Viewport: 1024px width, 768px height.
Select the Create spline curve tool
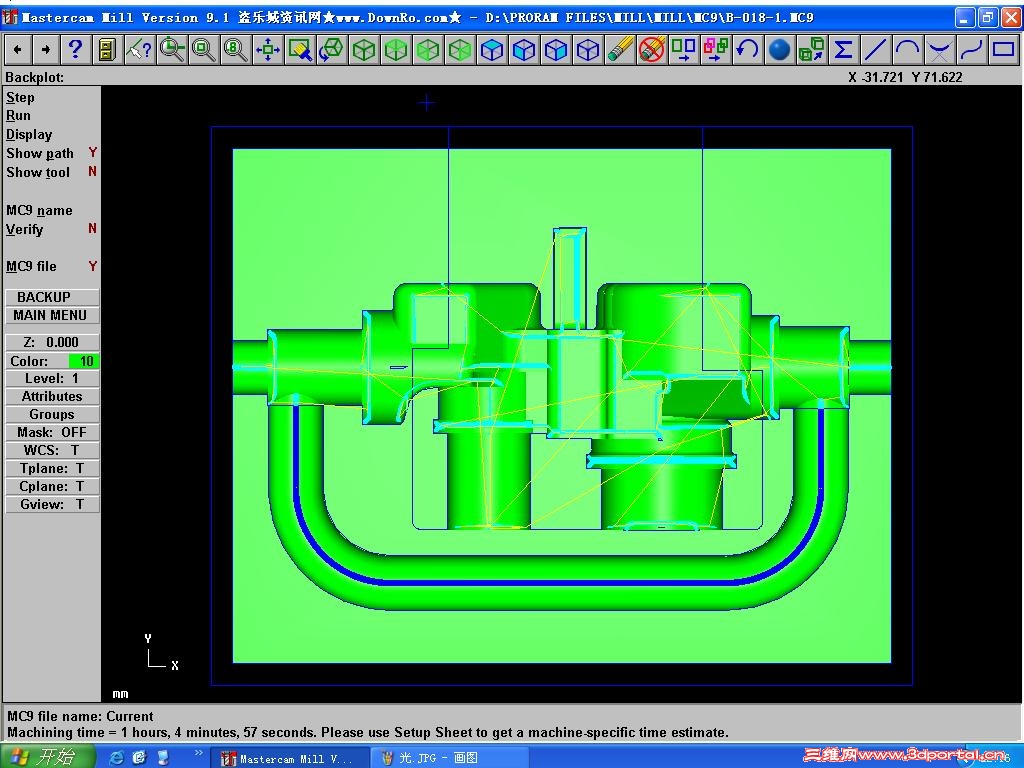(972, 49)
